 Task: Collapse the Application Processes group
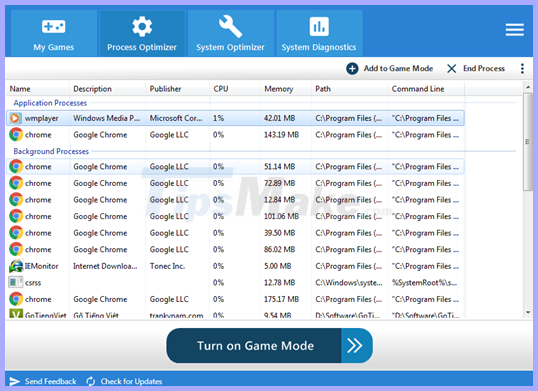click(50, 103)
